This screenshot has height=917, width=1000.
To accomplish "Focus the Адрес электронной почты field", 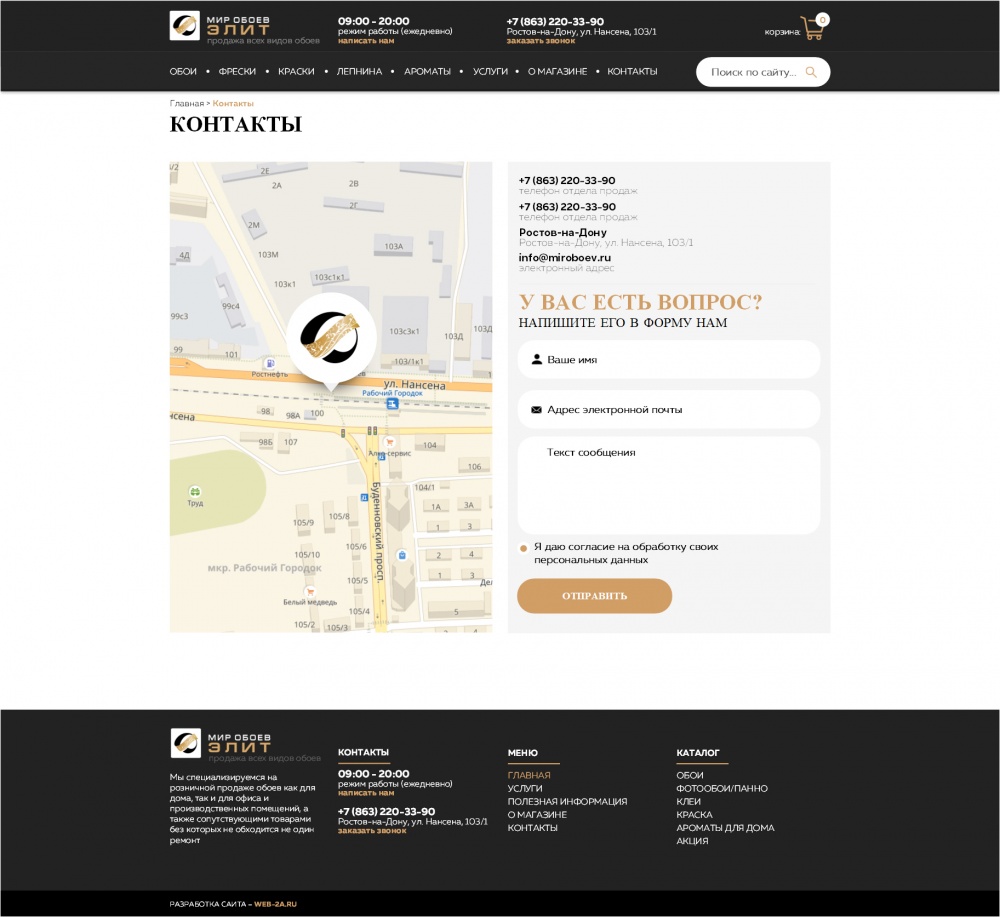I will [668, 410].
